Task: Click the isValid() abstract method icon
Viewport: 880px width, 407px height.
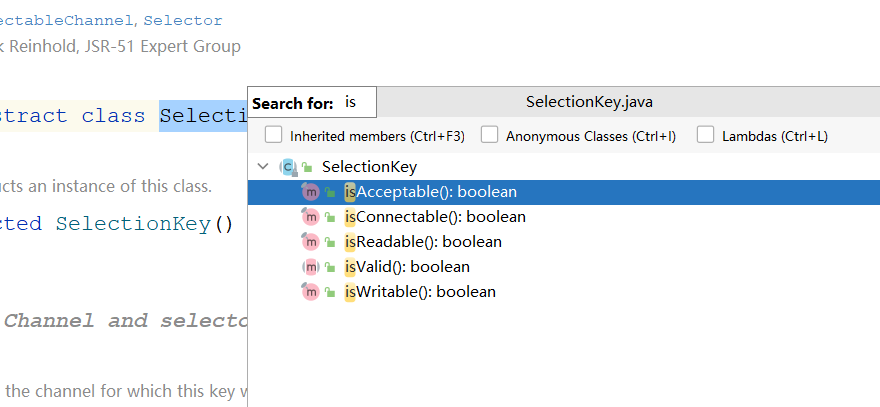Action: pos(310,267)
